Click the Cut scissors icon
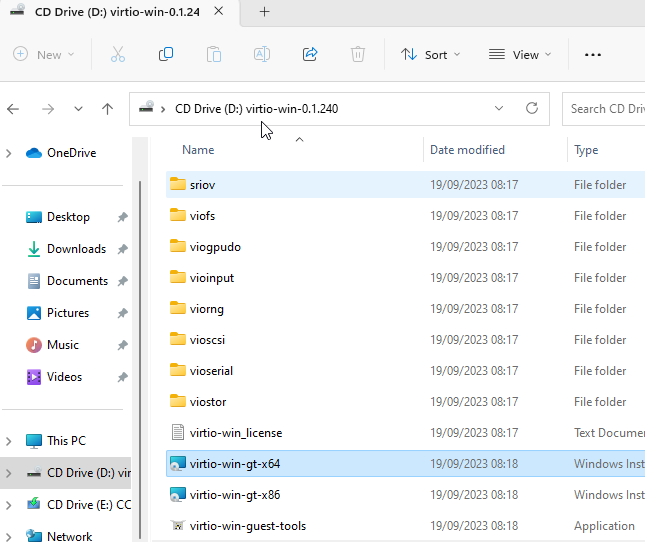Viewport: 645px width, 542px height. tap(118, 54)
